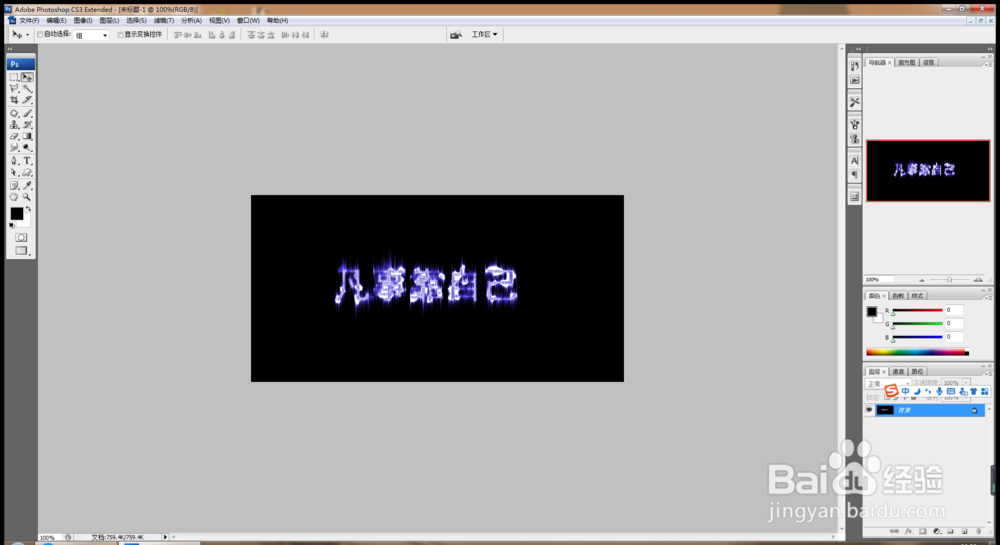Select the Zoom magnifier tool

pyautogui.click(x=27, y=197)
